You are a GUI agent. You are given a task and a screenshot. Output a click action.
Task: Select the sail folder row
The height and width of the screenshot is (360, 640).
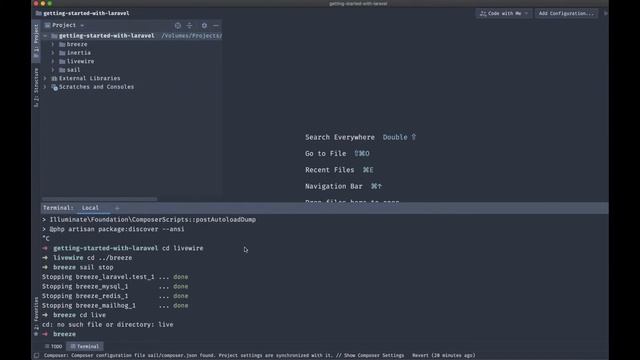(x=131, y=70)
